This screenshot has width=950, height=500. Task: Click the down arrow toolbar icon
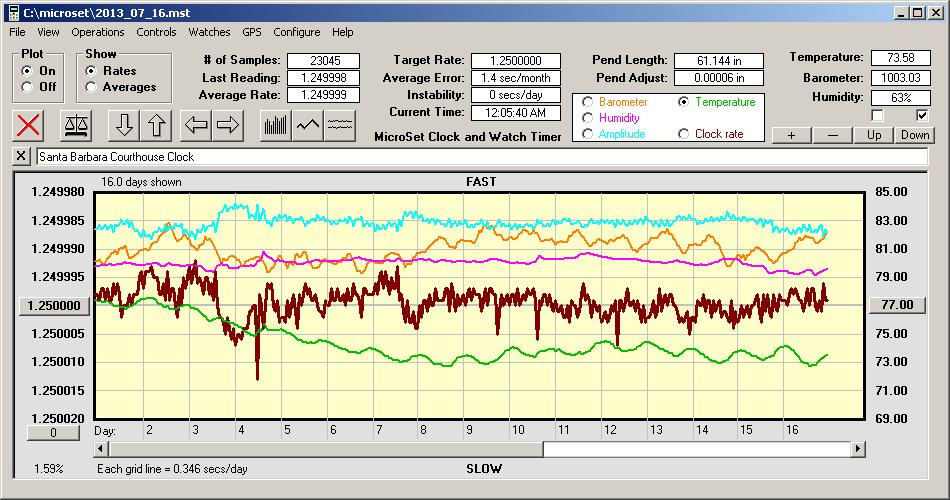click(124, 125)
